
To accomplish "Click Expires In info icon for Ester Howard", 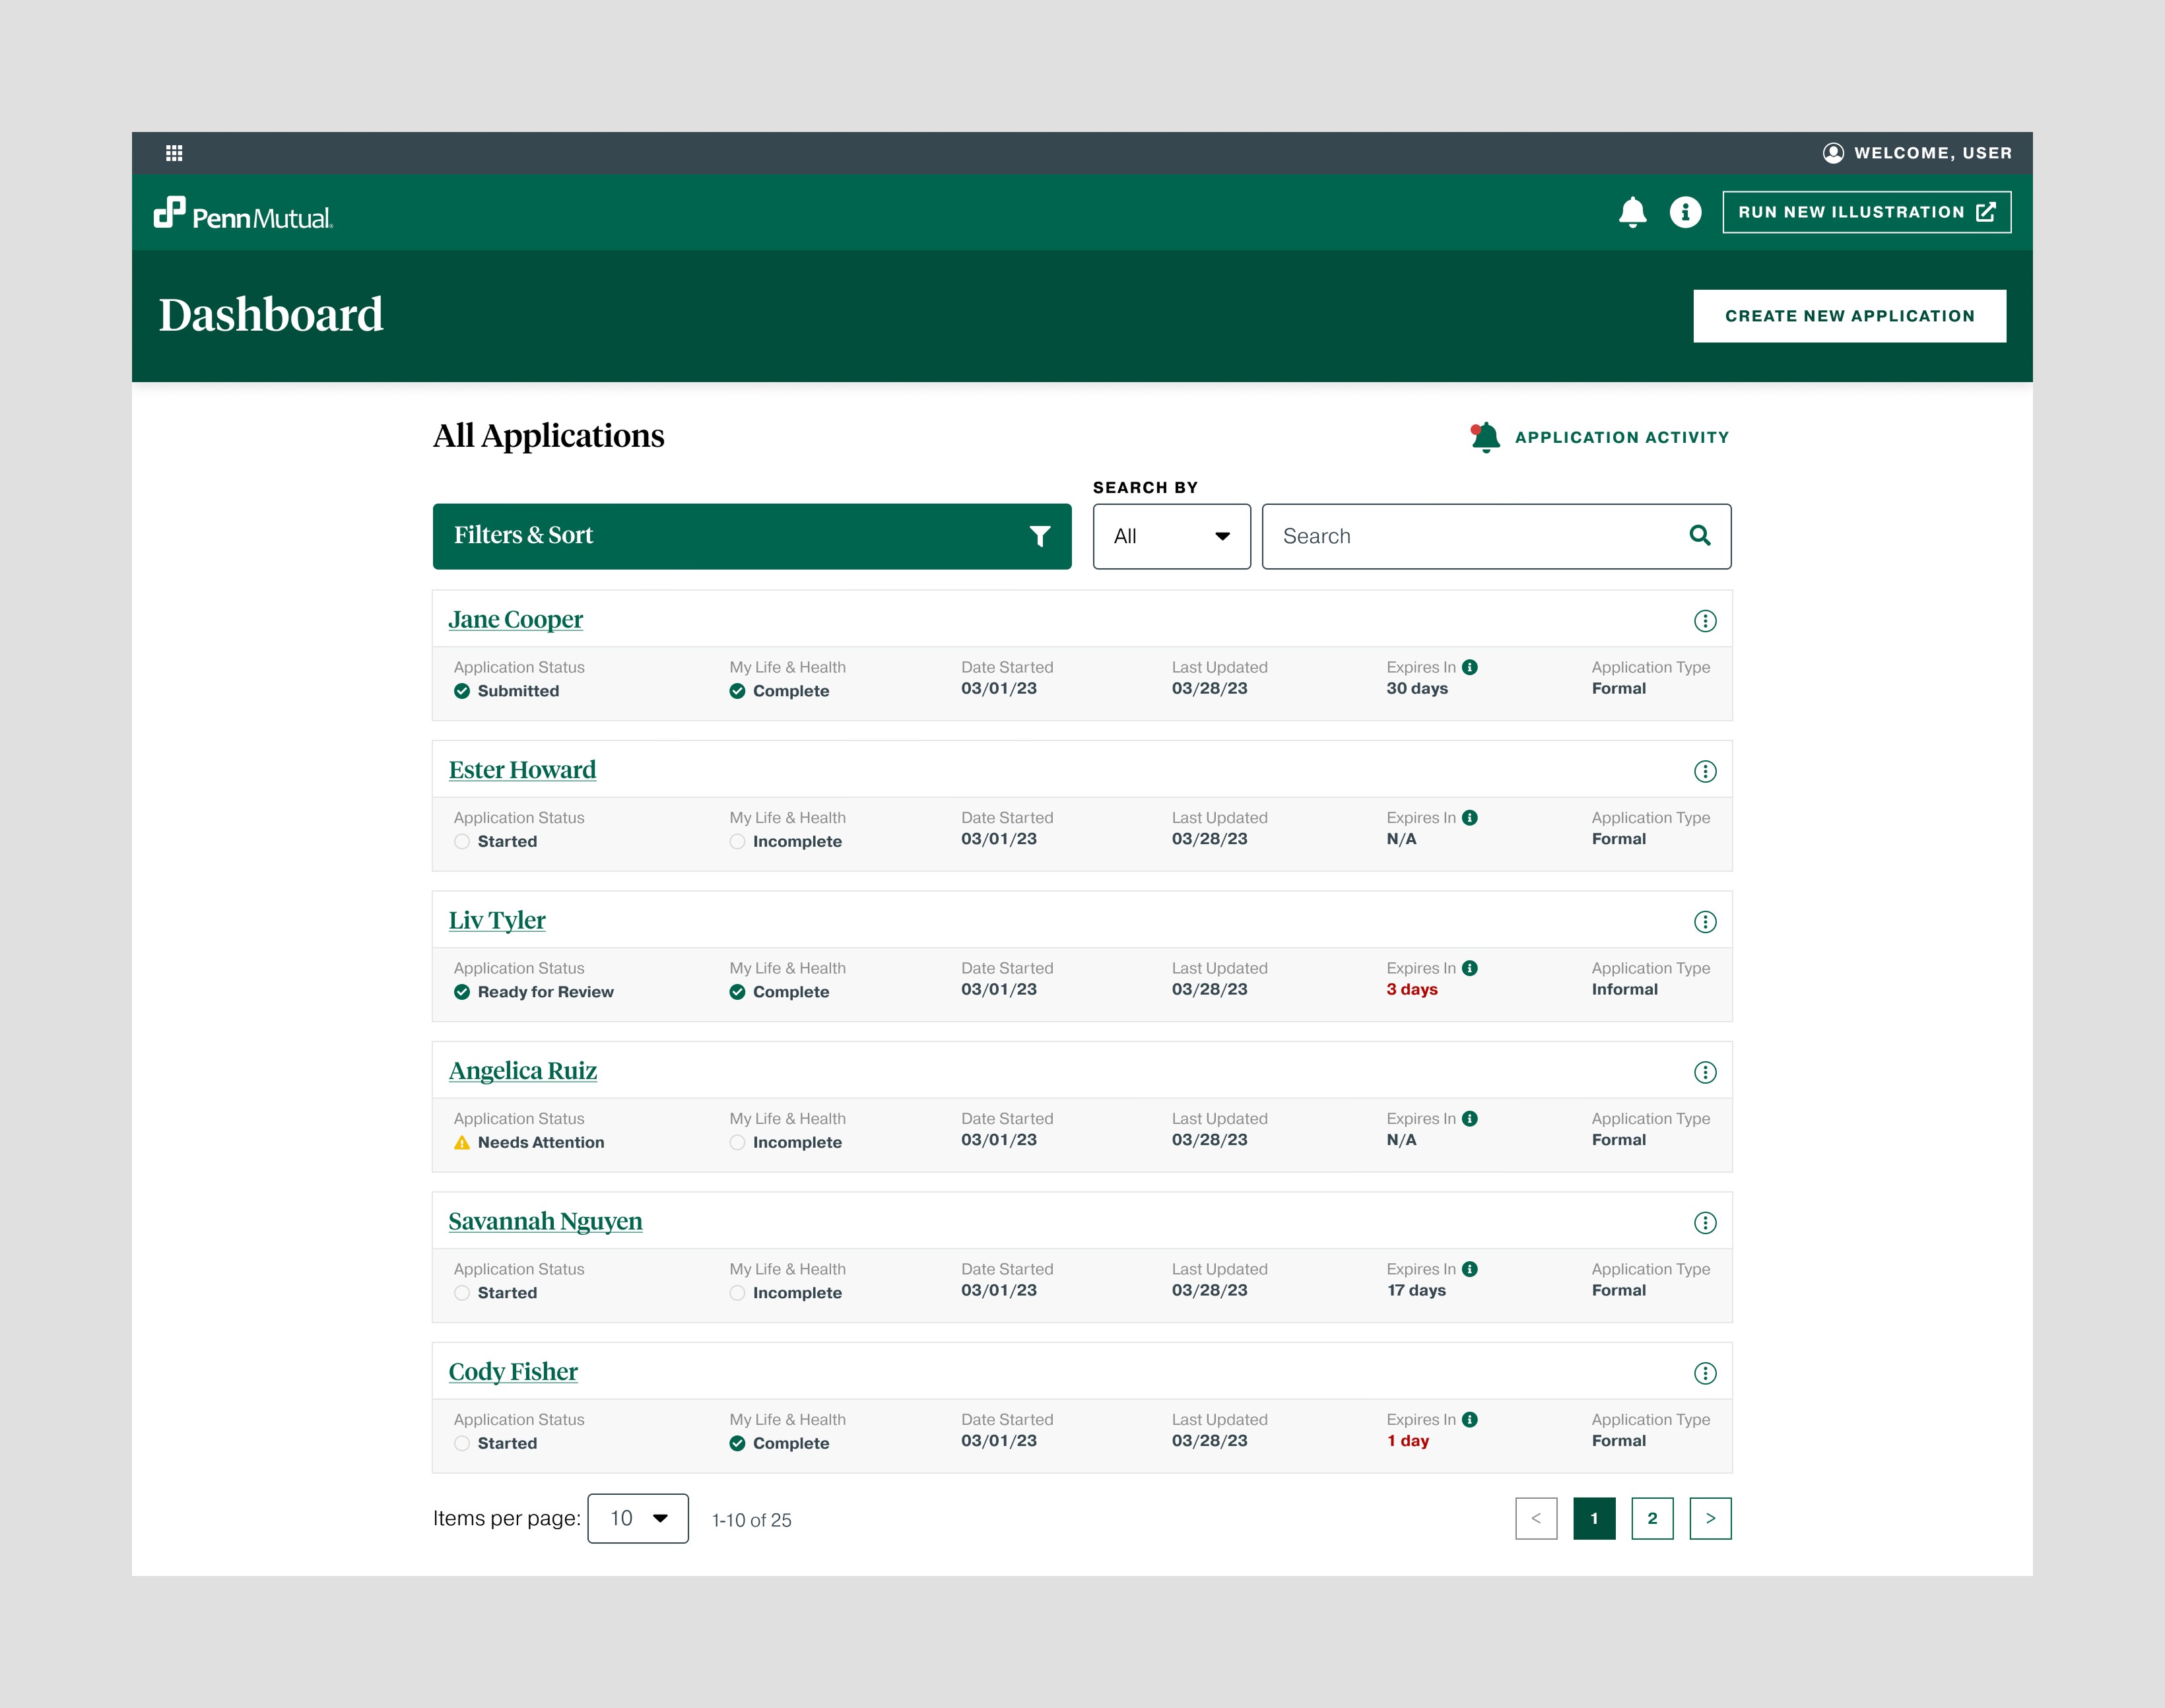I will coord(1470,817).
